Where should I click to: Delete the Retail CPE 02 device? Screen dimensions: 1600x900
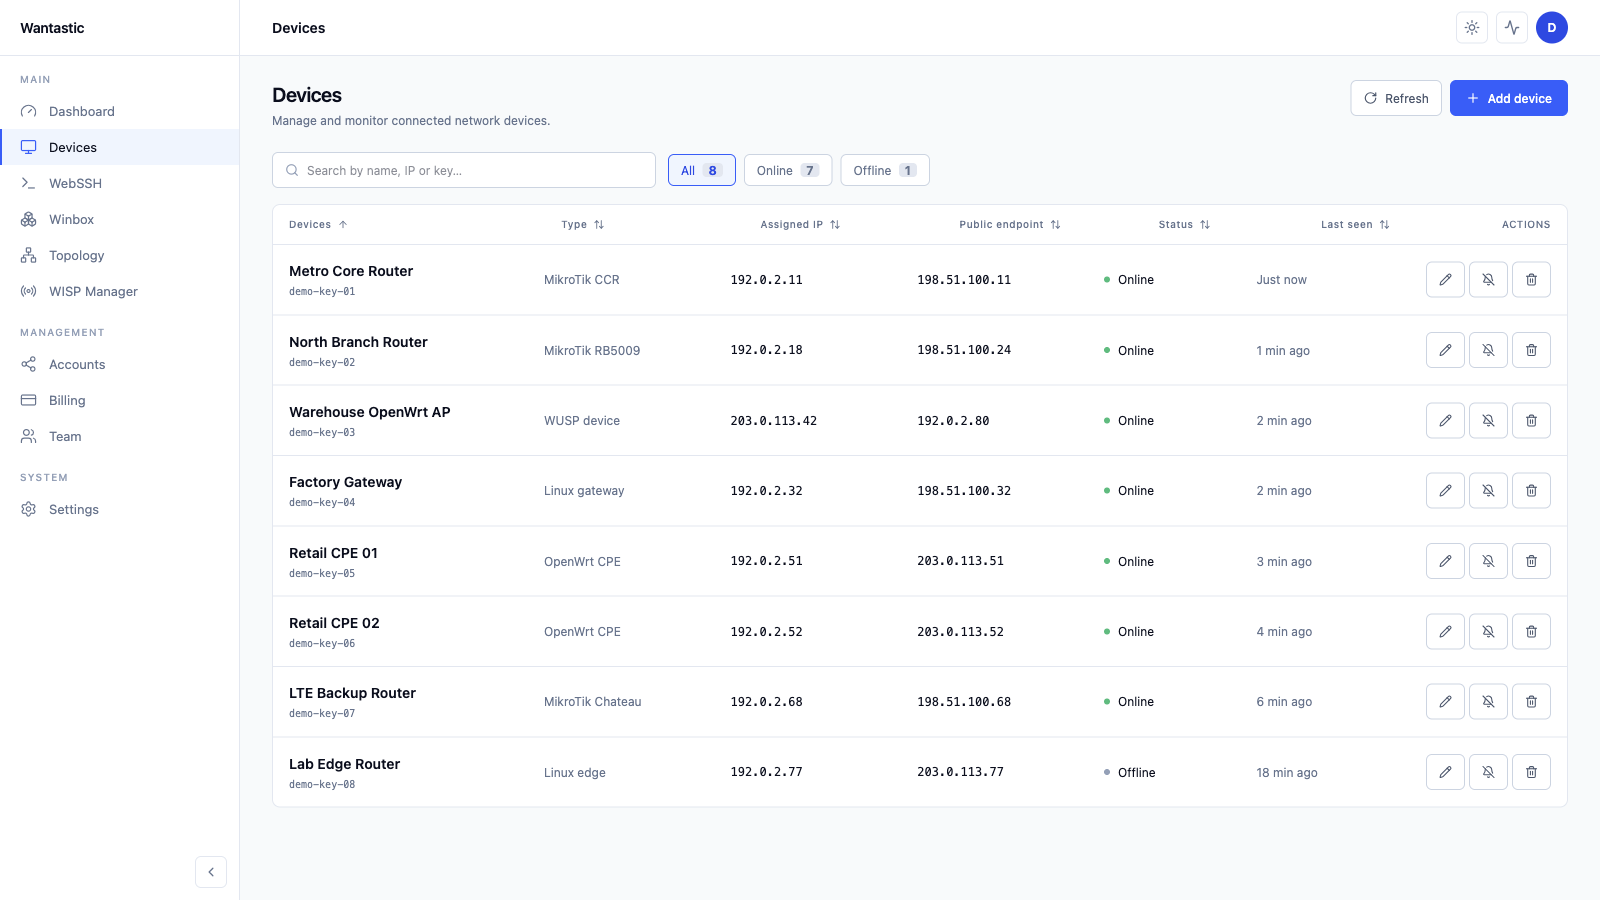click(x=1531, y=632)
